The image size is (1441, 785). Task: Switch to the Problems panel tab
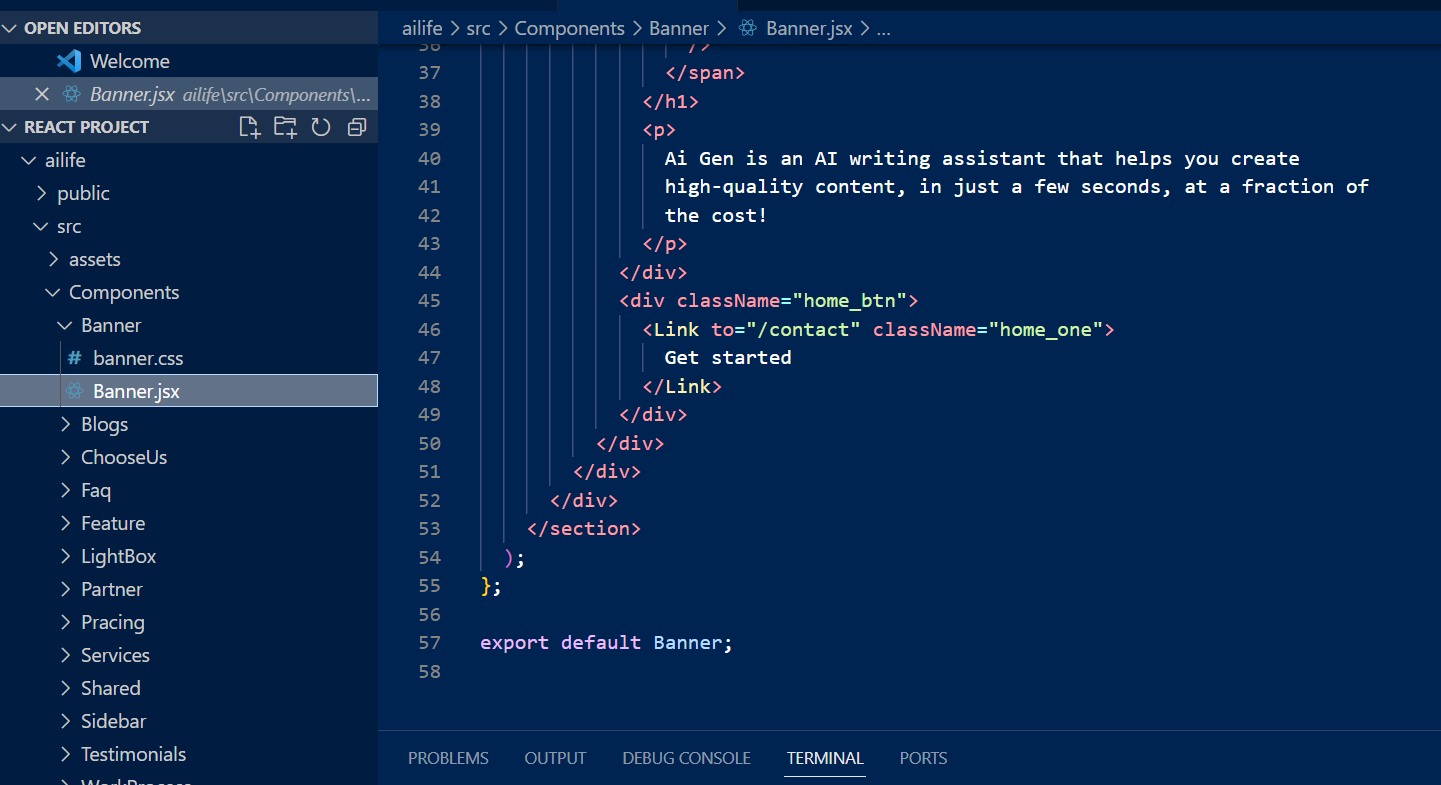pos(448,758)
